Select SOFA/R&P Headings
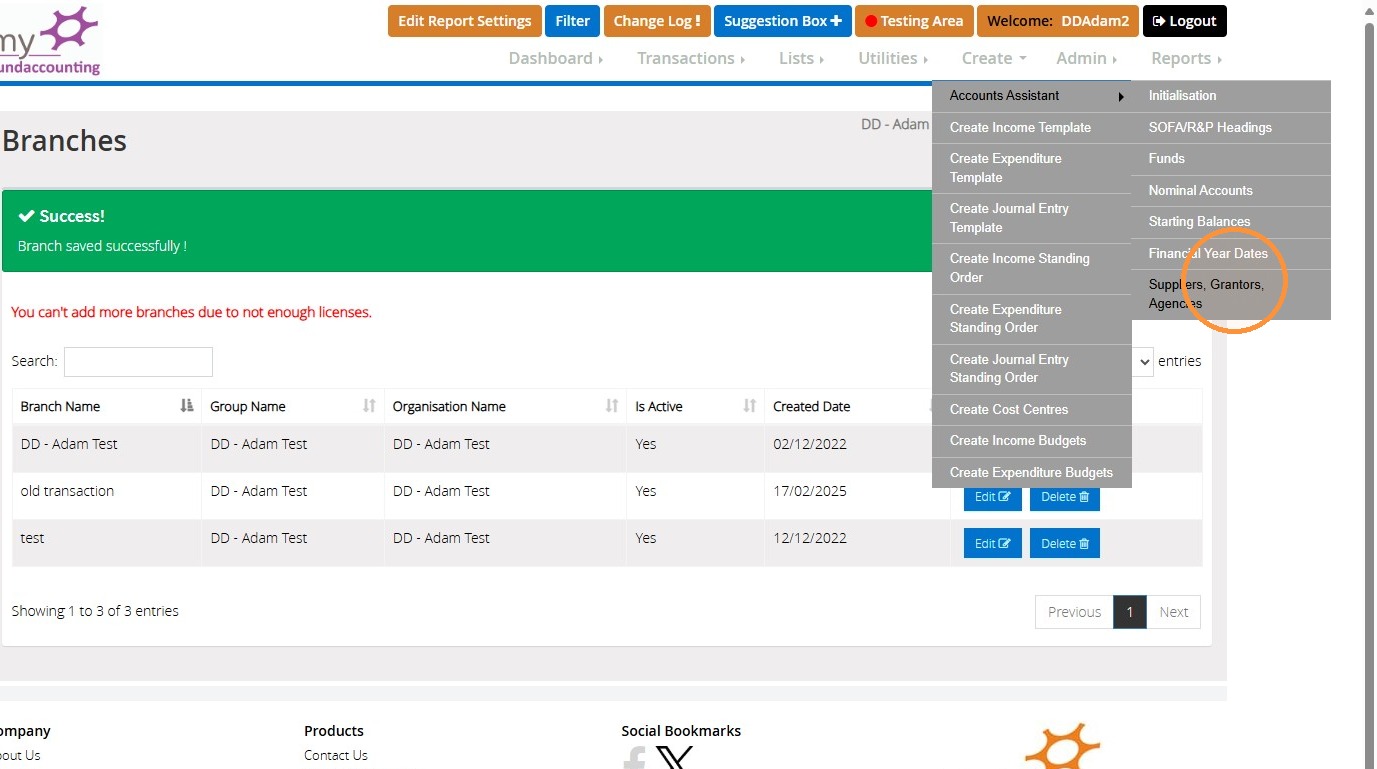The image size is (1377, 769). point(1230,128)
